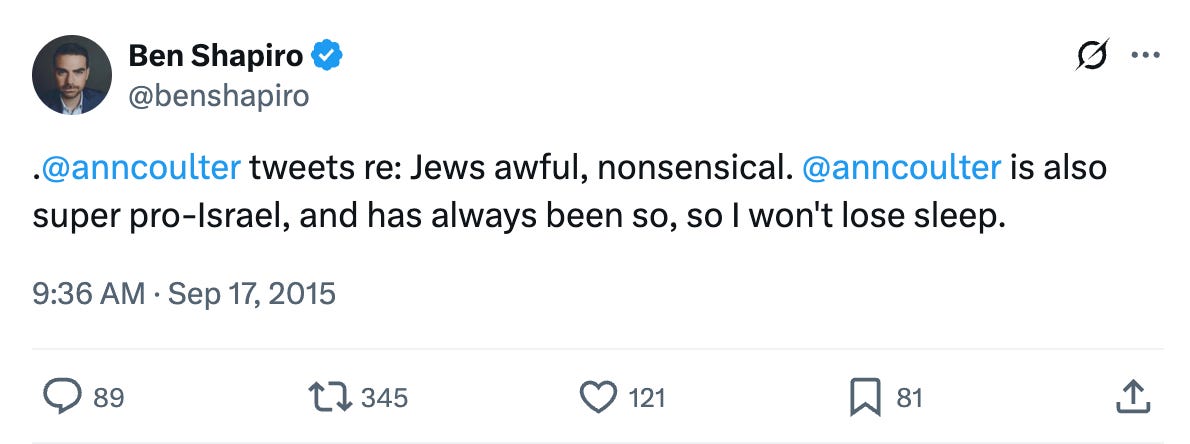Open the second @anncoulter mention before 'is also'

901,167
